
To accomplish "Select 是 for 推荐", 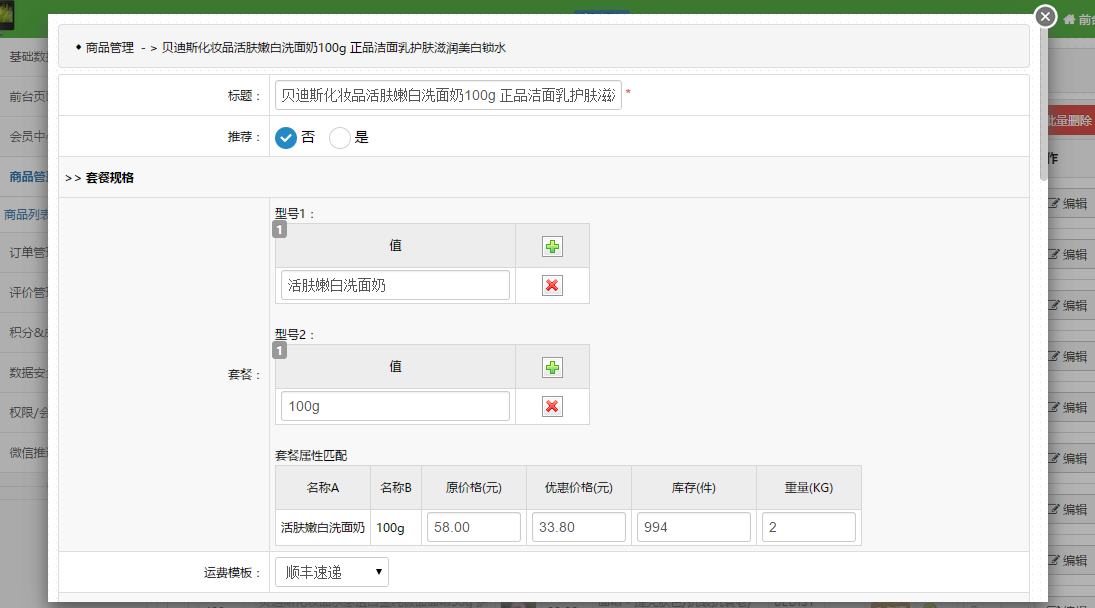I will 340,138.
